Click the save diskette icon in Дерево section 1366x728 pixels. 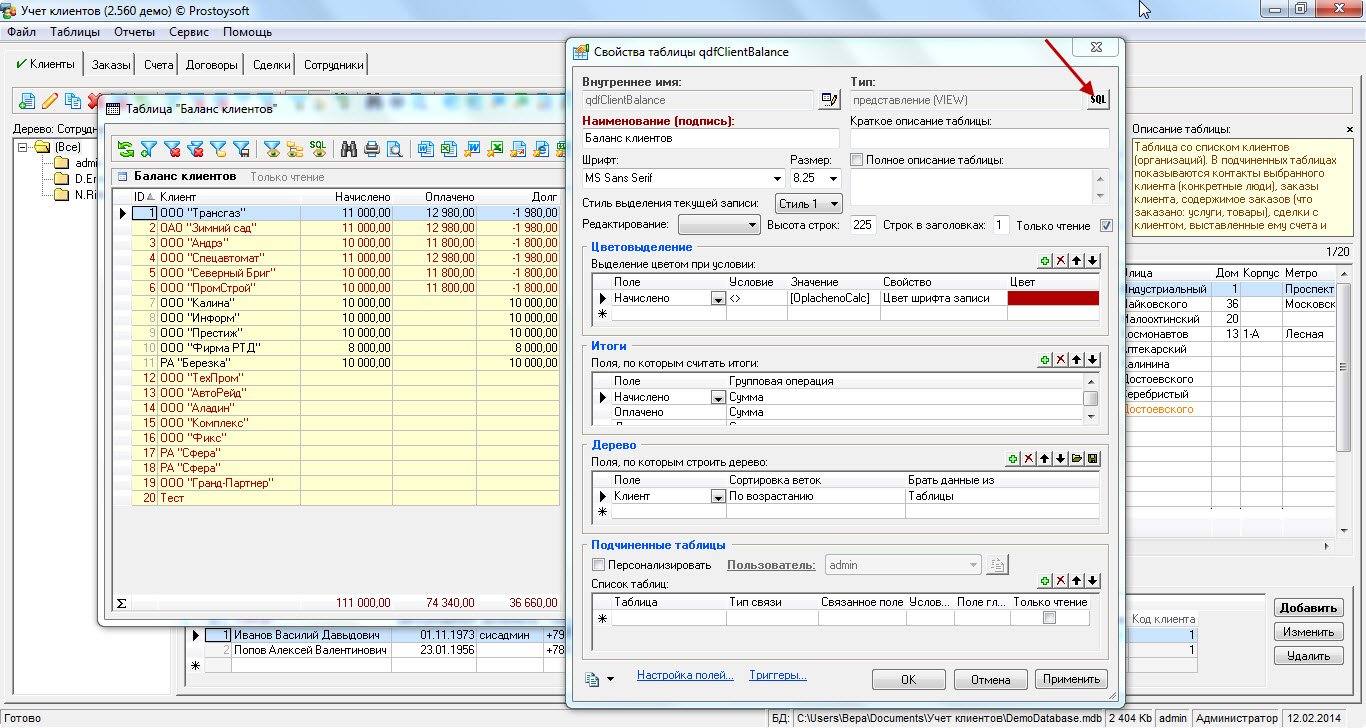point(1093,458)
